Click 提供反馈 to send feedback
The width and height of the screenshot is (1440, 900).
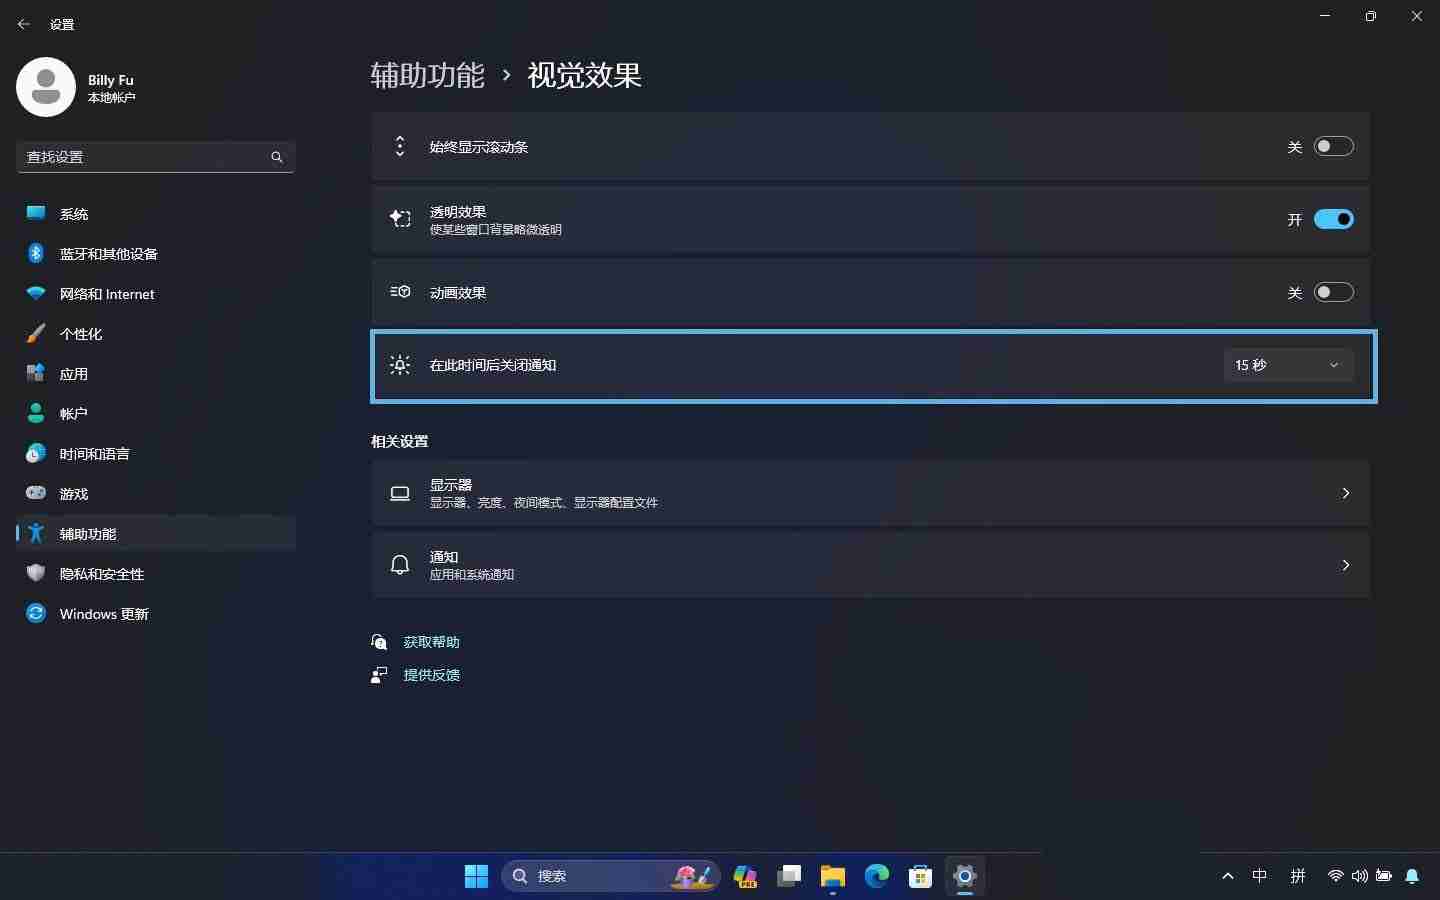(x=431, y=675)
